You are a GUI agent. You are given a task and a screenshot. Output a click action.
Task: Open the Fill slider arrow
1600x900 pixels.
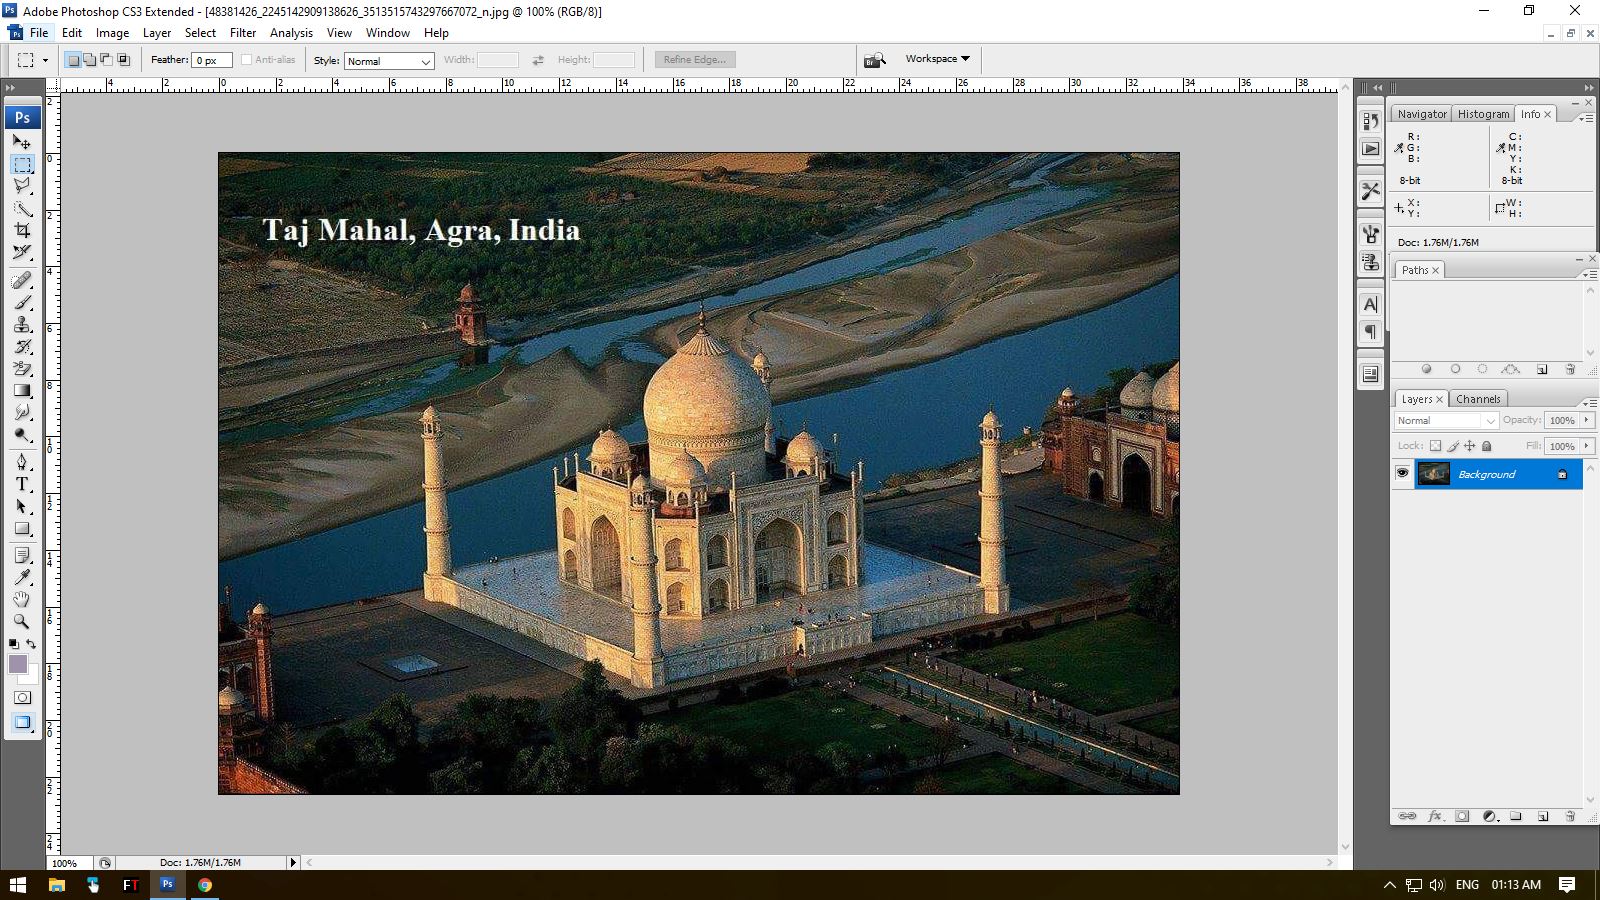point(1587,446)
